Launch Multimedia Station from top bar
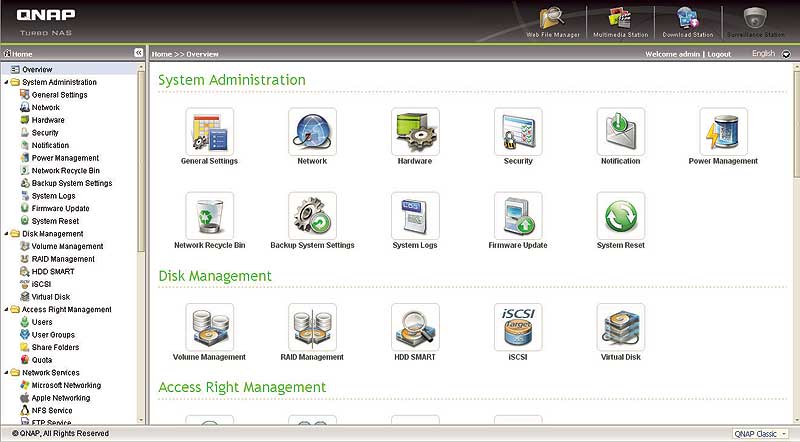This screenshot has width=800, height=442. tap(620, 22)
